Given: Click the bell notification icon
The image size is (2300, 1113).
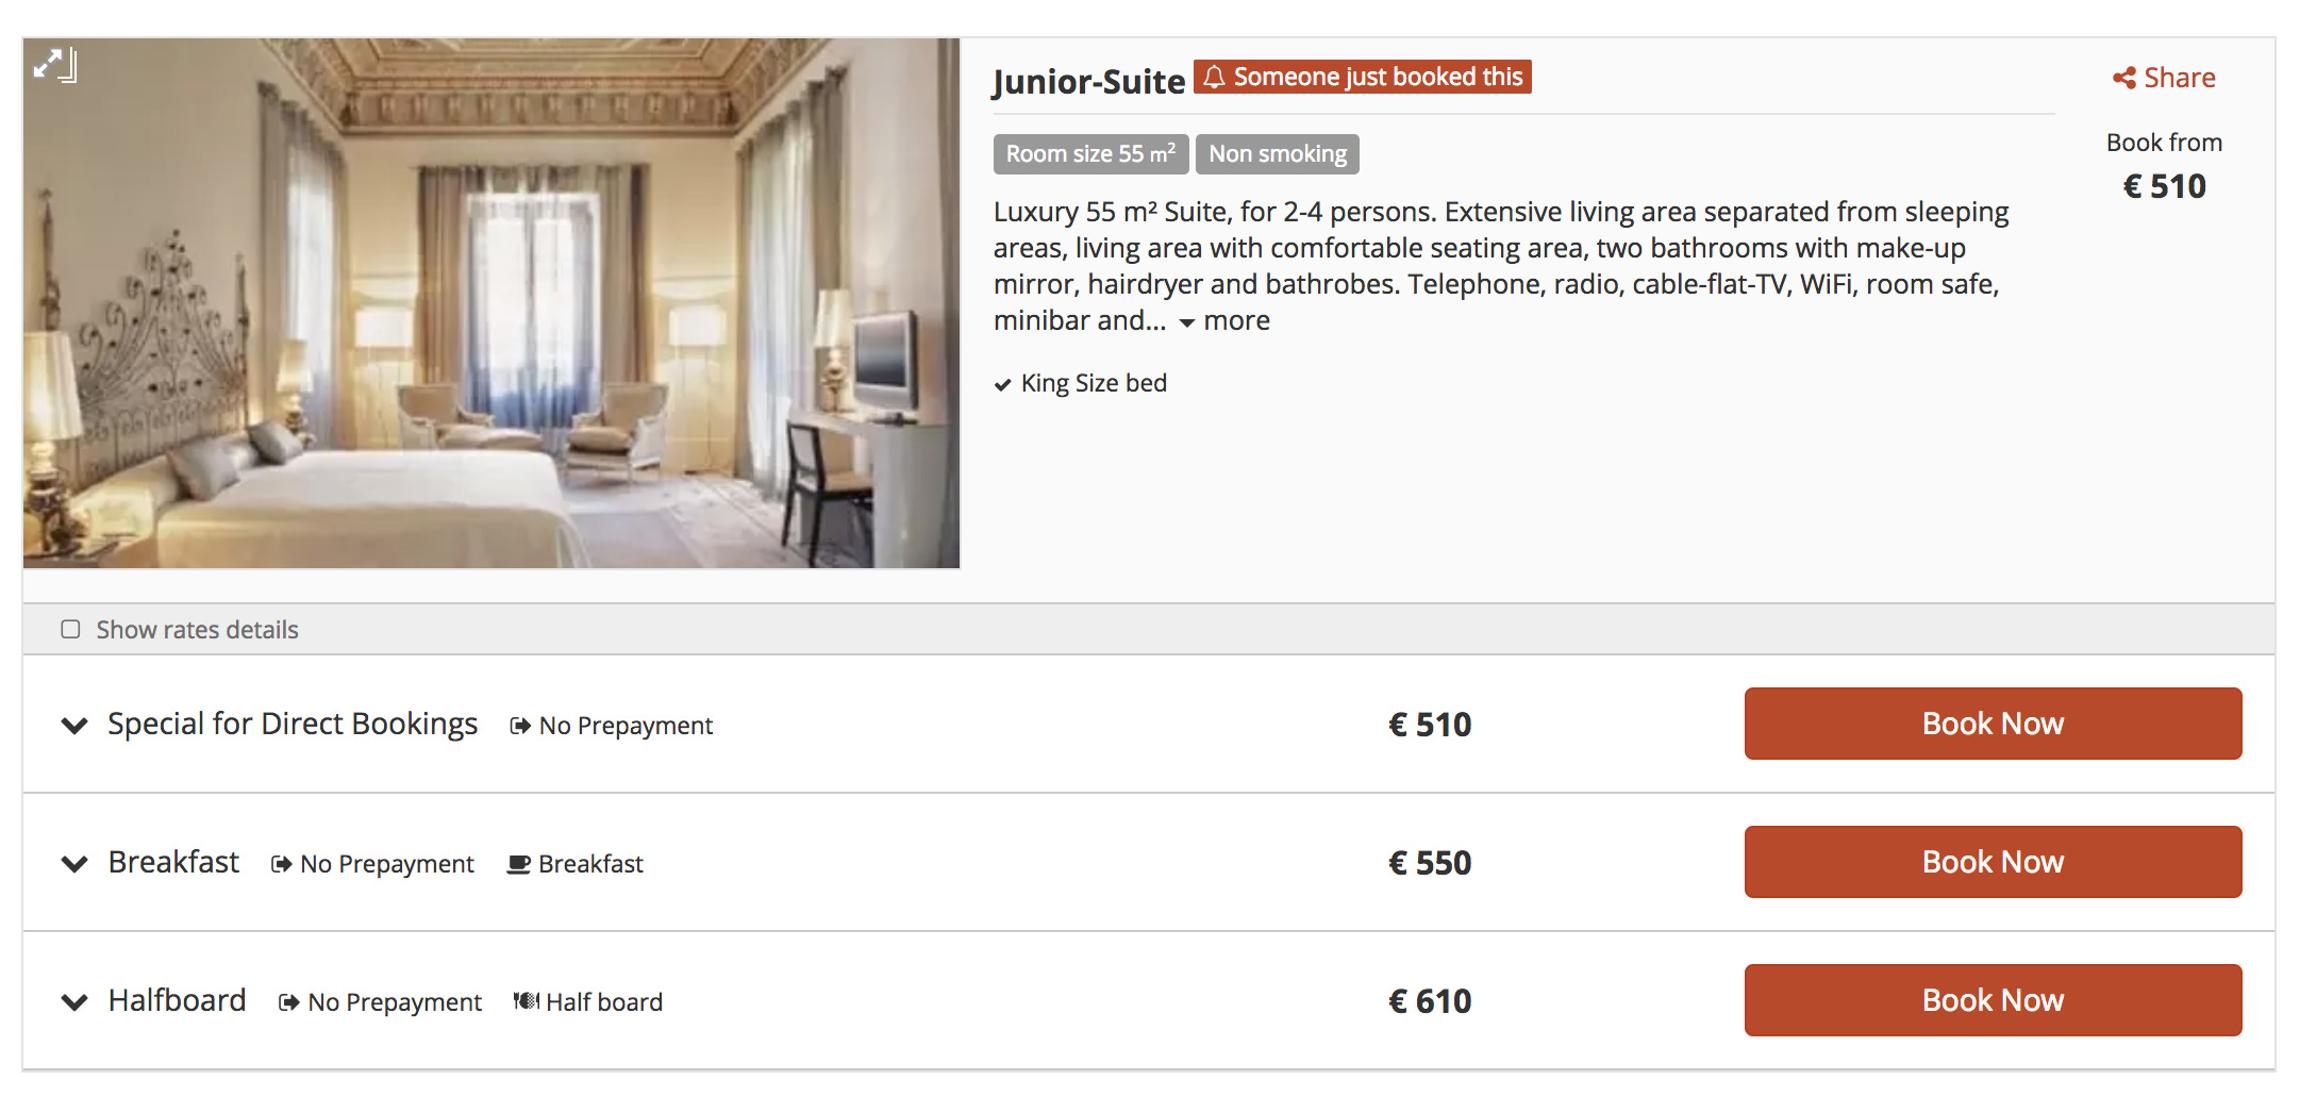Looking at the screenshot, I should point(1214,77).
